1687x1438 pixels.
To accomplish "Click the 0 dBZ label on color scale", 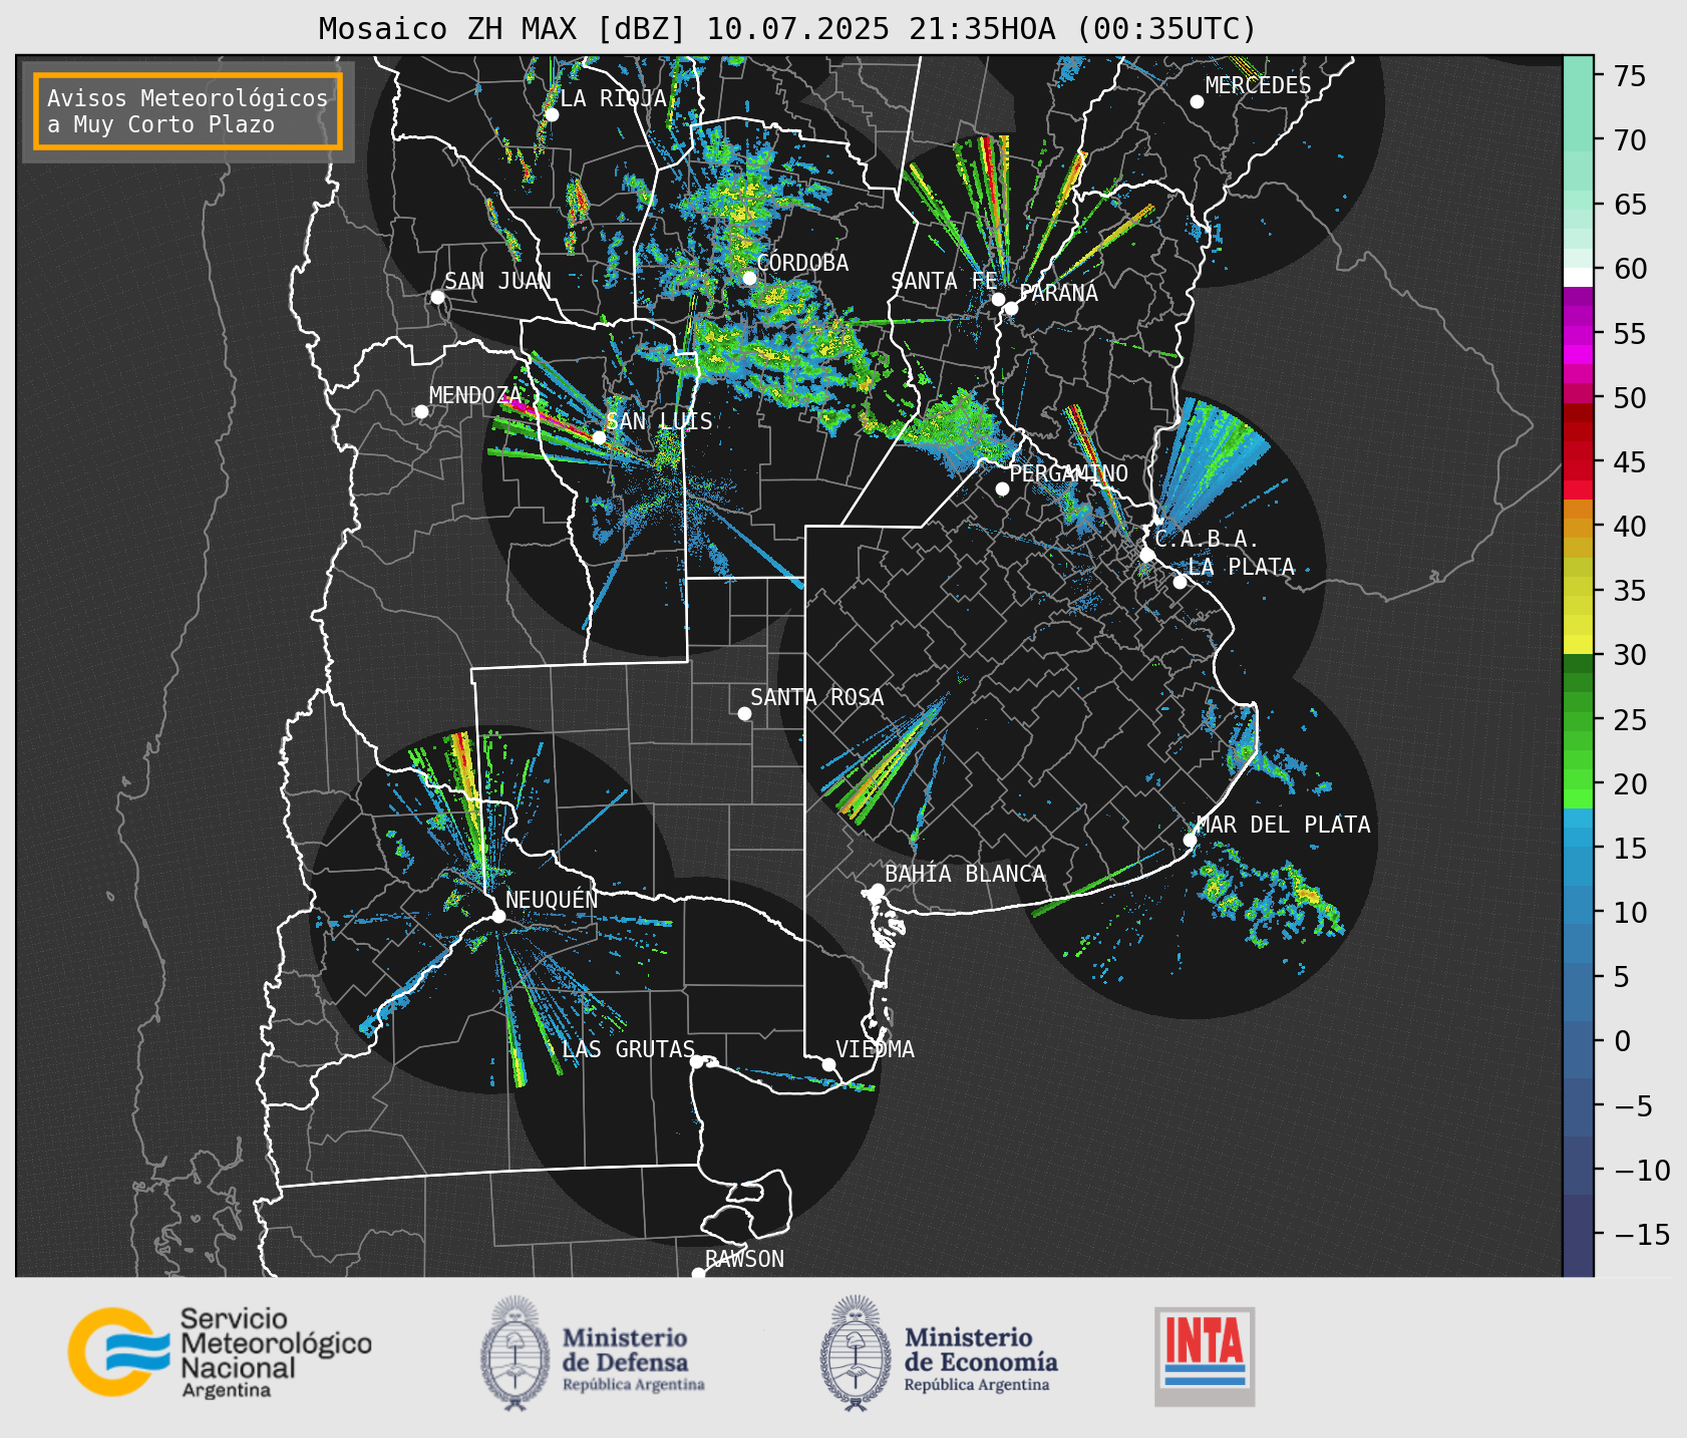I will point(1622,1041).
